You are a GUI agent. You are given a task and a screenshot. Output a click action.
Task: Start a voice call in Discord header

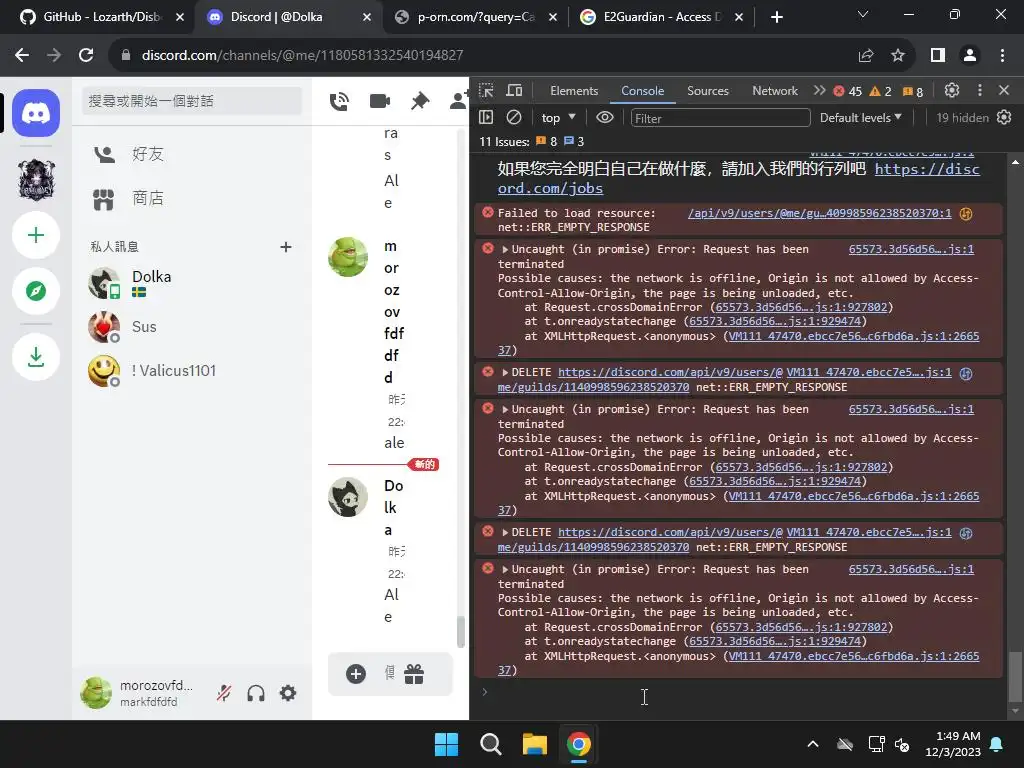click(x=339, y=101)
